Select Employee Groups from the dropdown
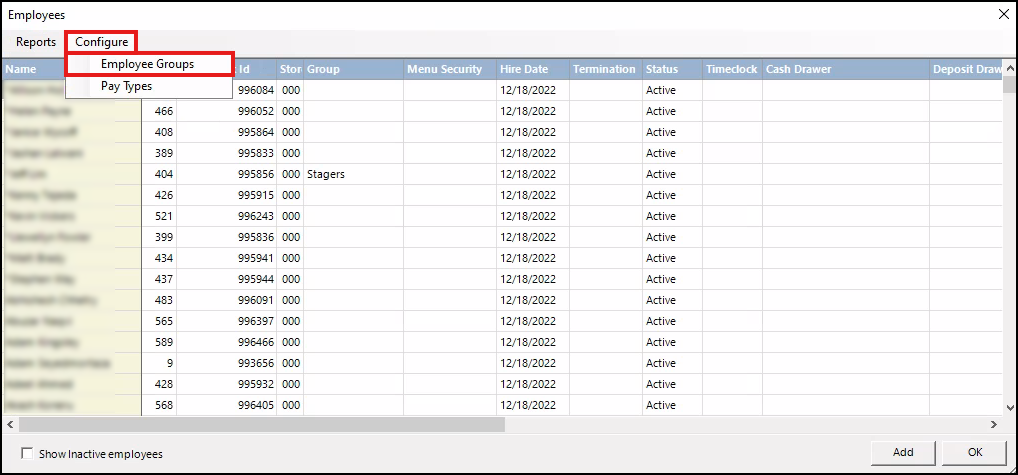This screenshot has height=475, width=1018. (148, 64)
